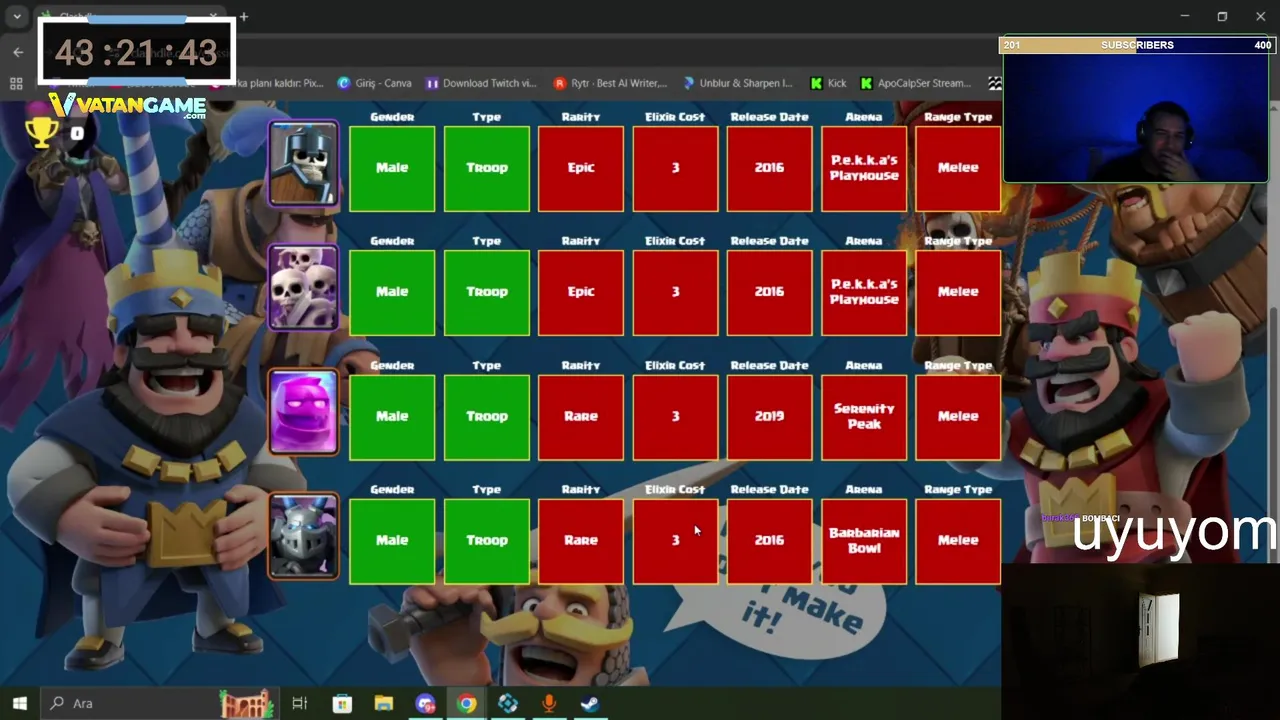Click the purple Elixir Golem card thumbnail
This screenshot has width=1280, height=720.
[x=303, y=413]
